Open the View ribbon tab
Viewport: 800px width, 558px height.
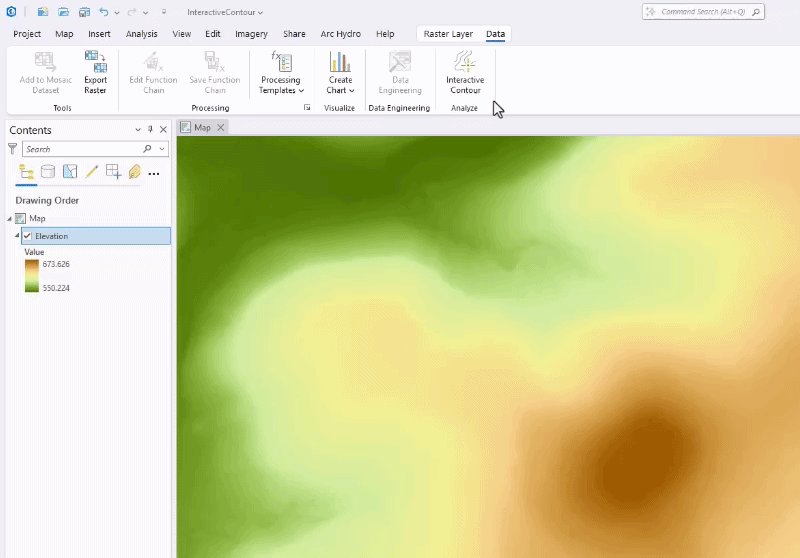pyautogui.click(x=182, y=34)
